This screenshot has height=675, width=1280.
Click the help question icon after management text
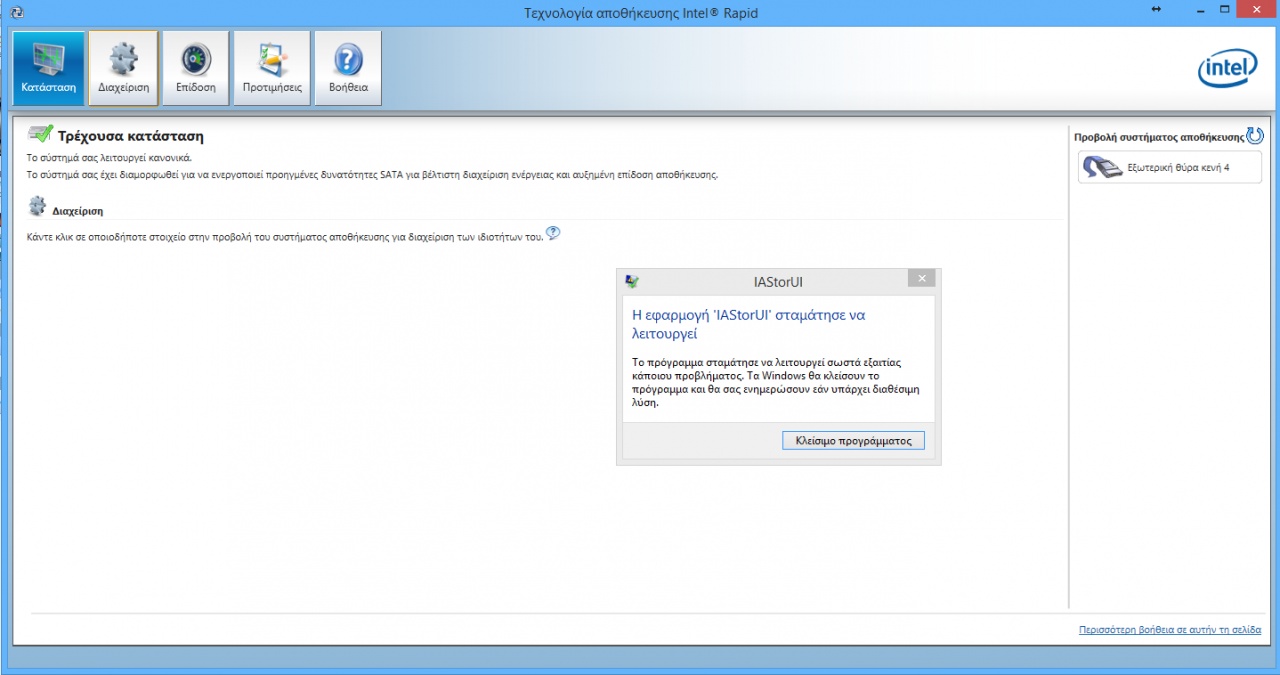point(553,233)
